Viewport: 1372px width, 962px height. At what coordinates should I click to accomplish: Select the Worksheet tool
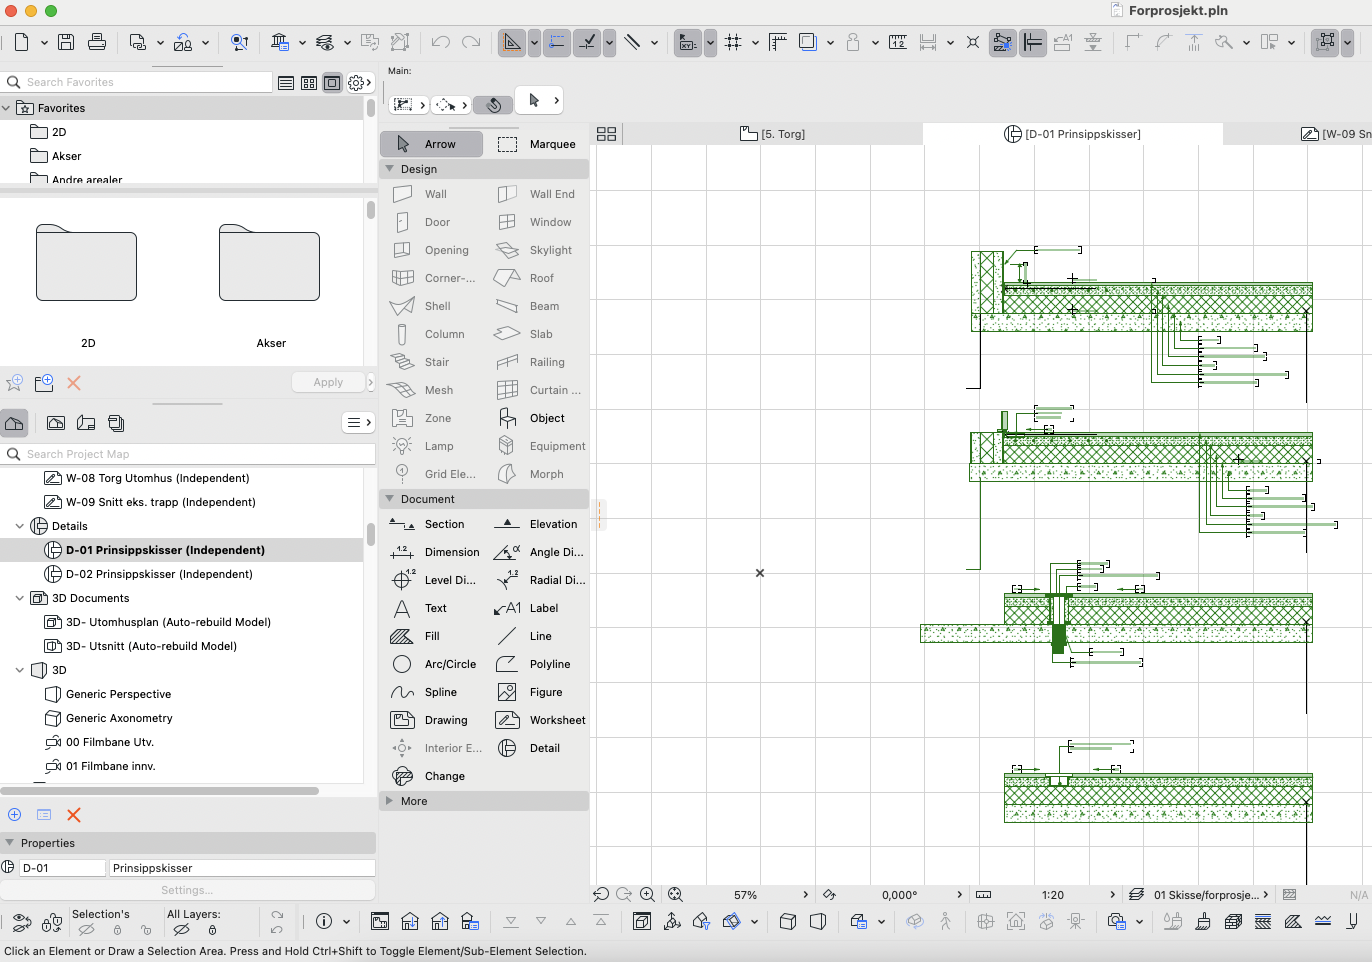pos(556,720)
